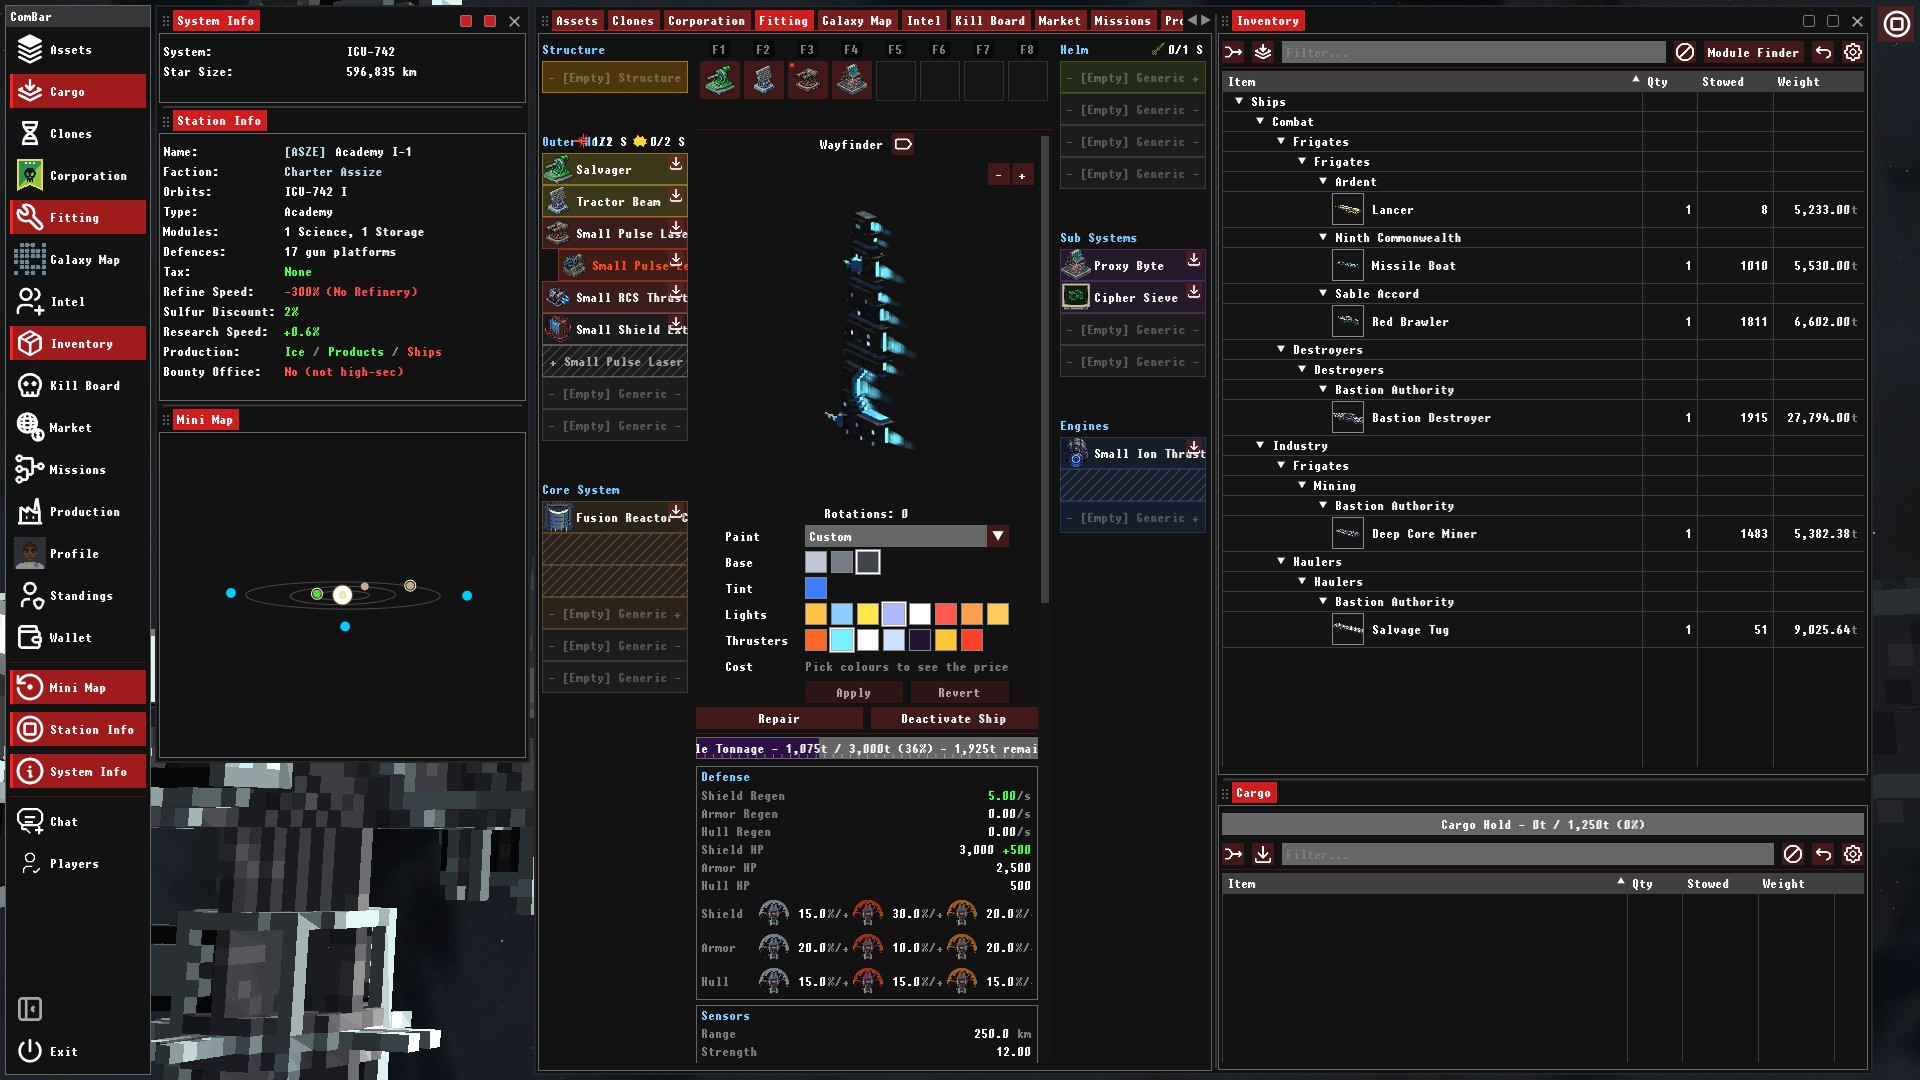1920x1080 pixels.
Task: Select the Bastion Destroyer row
Action: click(x=1543, y=417)
